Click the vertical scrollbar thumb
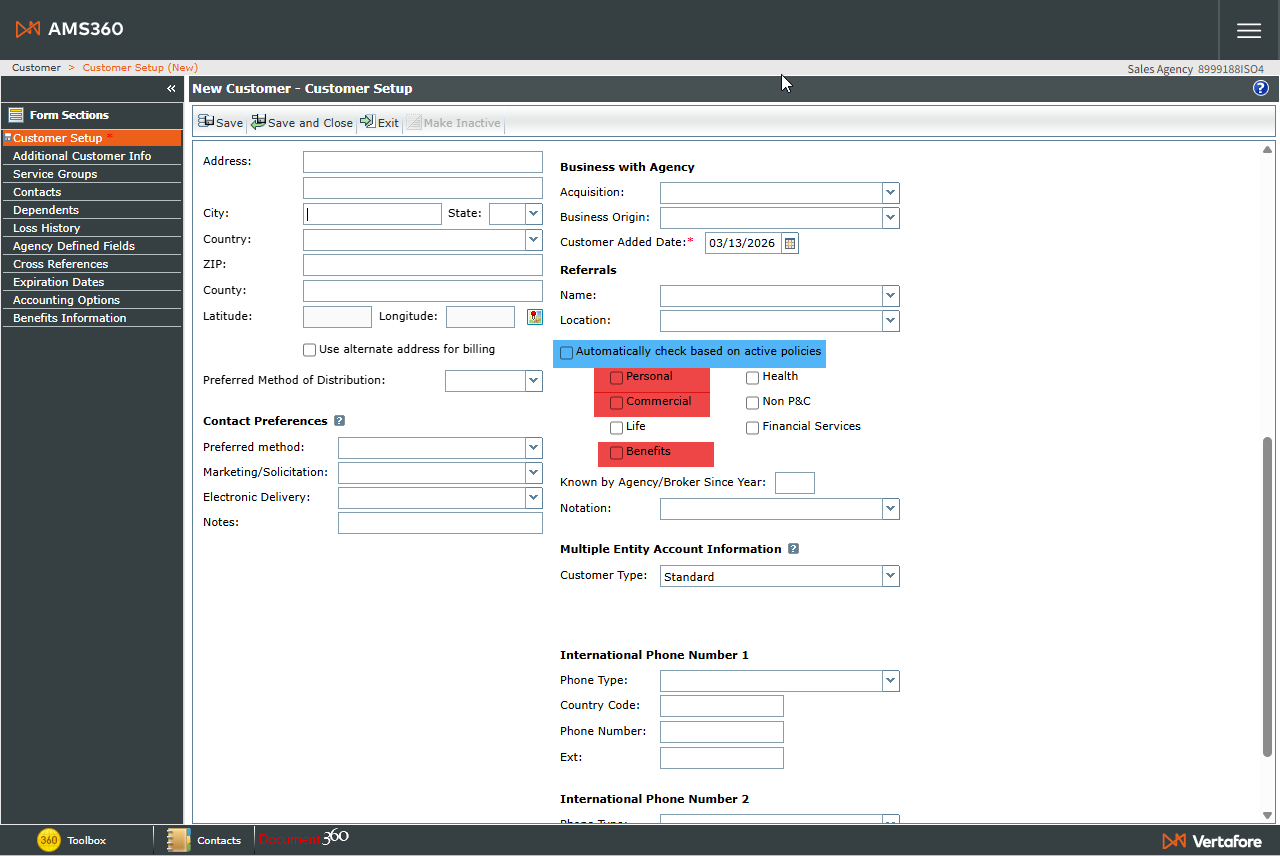This screenshot has width=1280, height=856. 1267,596
